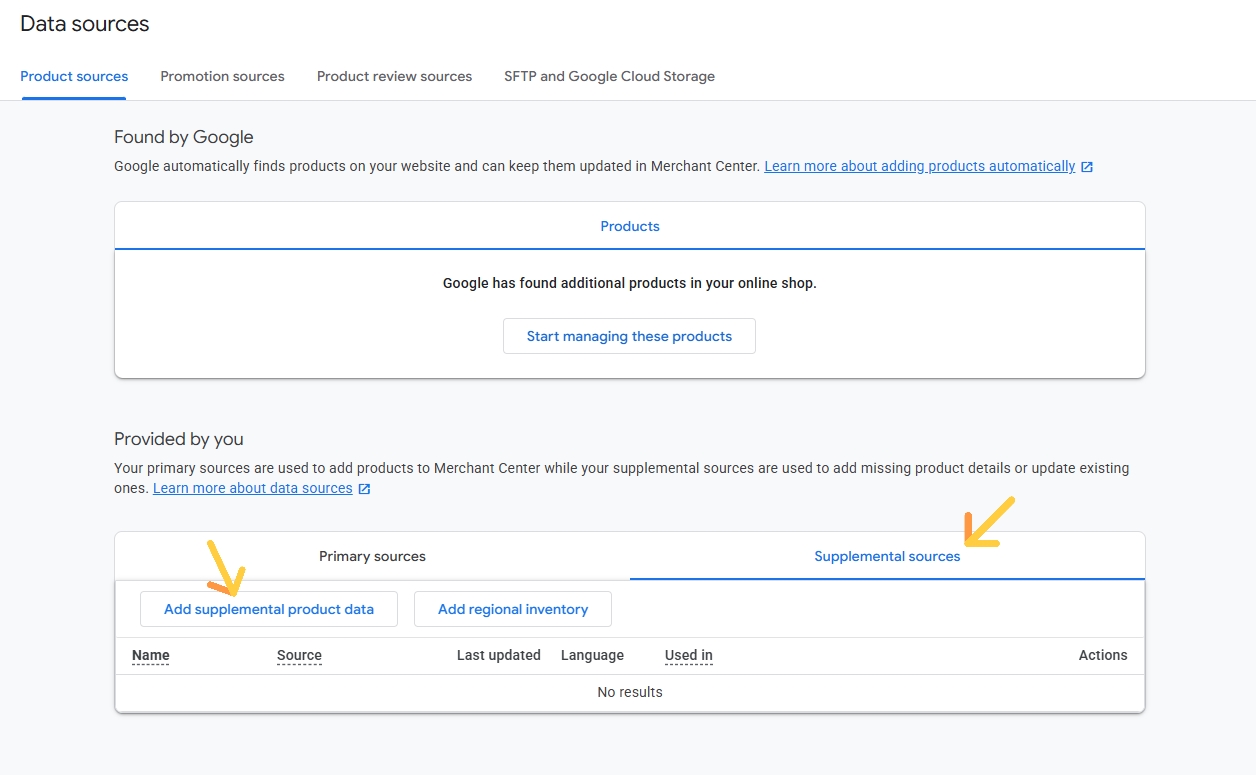Click the Last updated column header
Screen dimensions: 1256x775
coord(499,655)
